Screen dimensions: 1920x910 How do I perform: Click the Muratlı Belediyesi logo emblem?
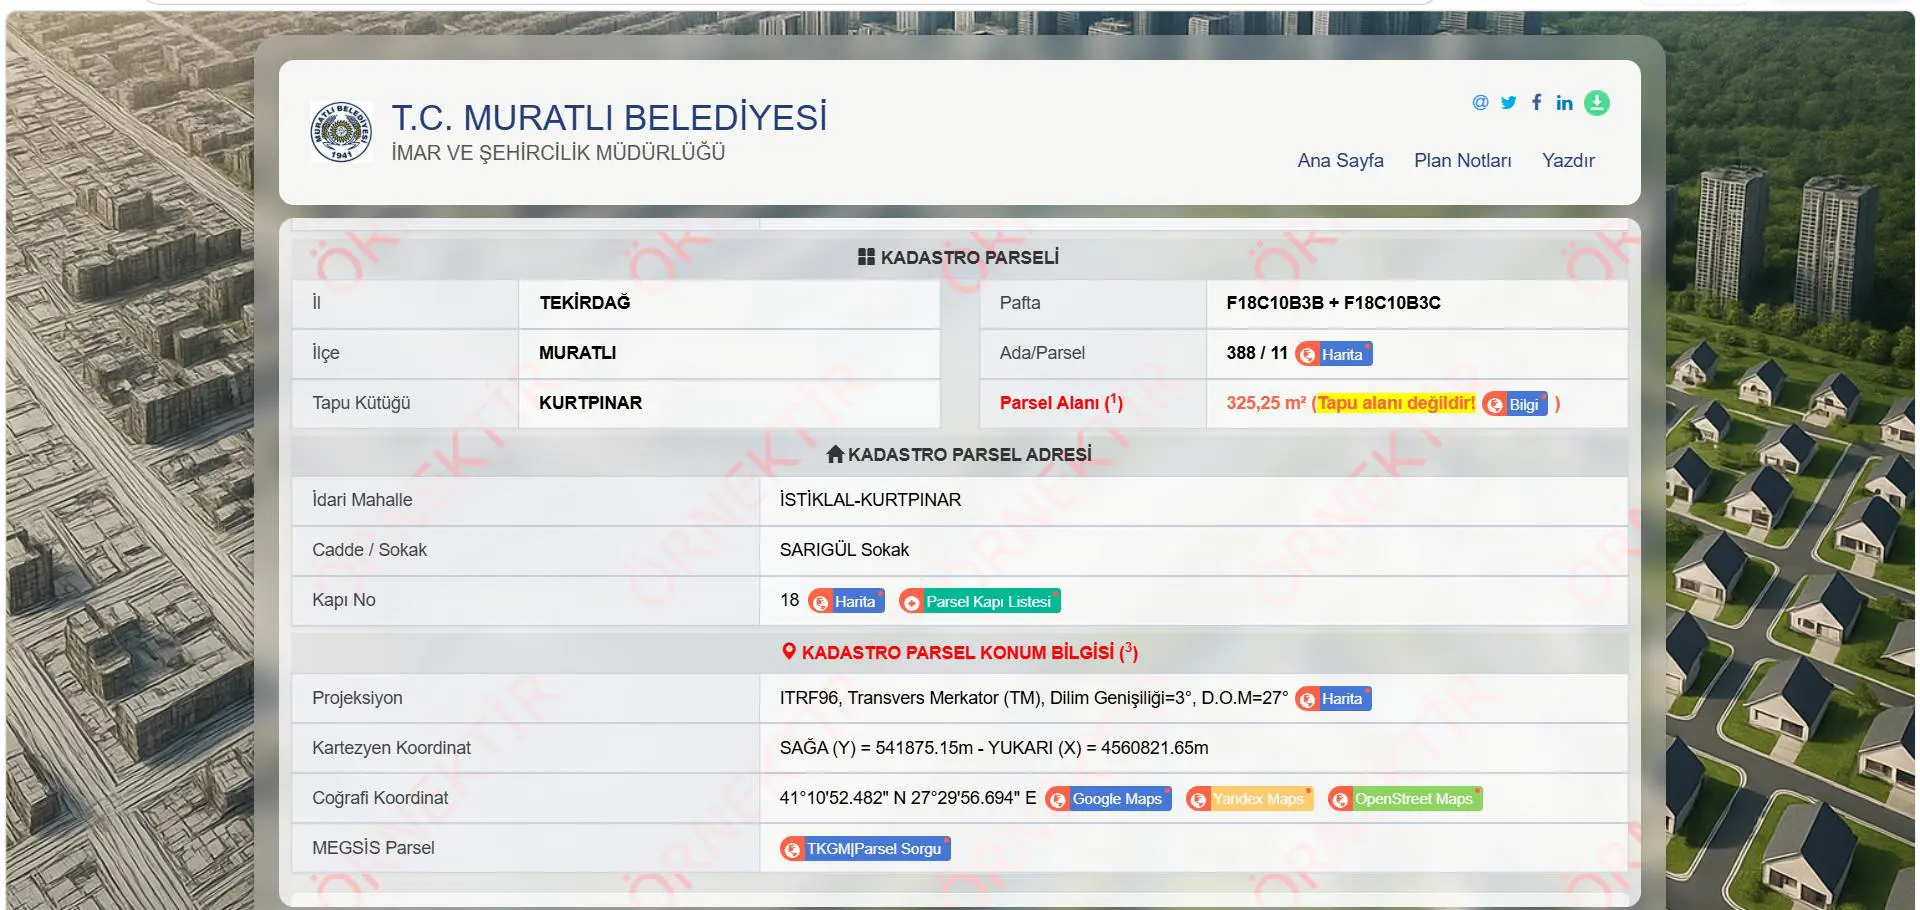point(341,132)
